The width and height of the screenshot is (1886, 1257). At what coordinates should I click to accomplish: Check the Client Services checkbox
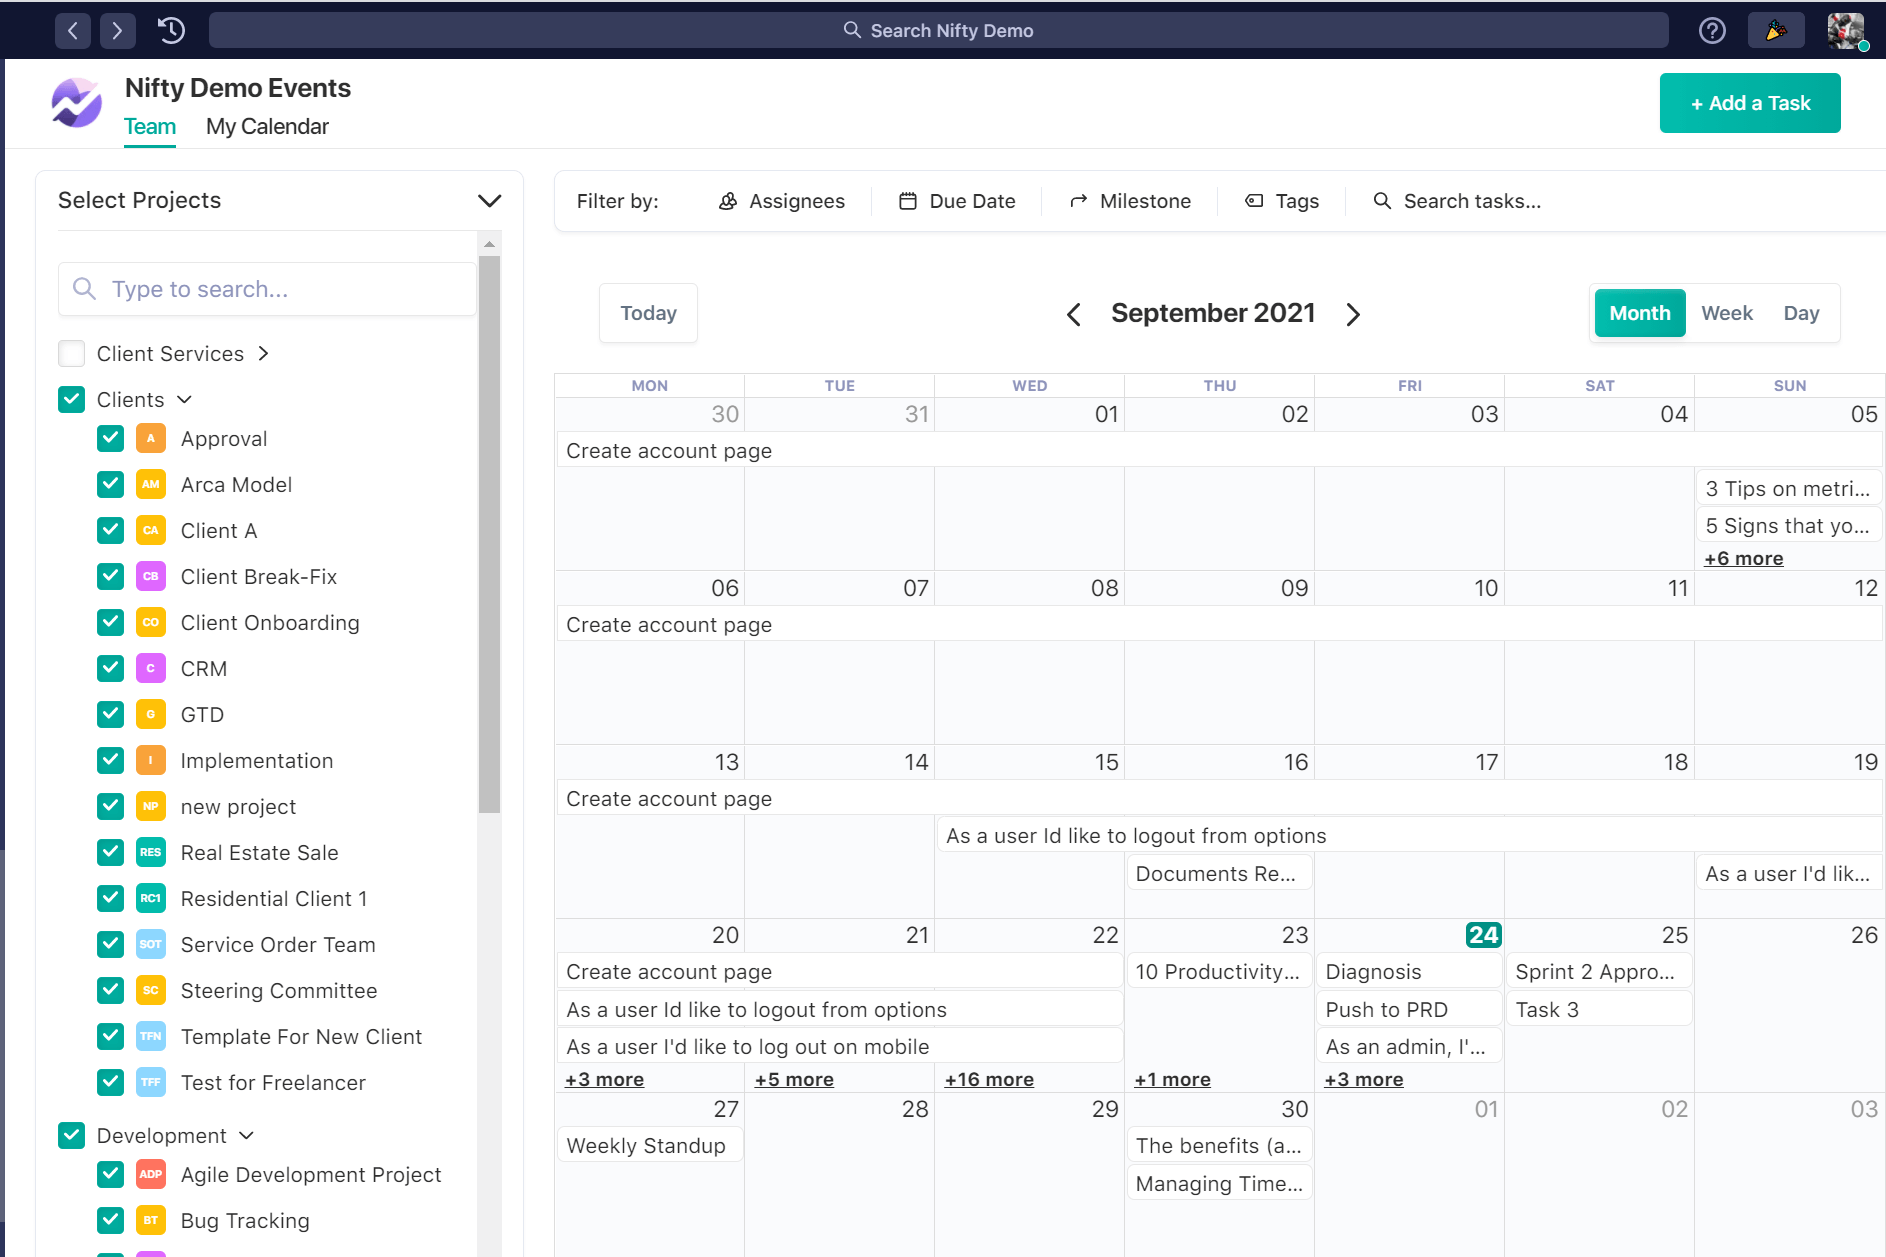(72, 354)
